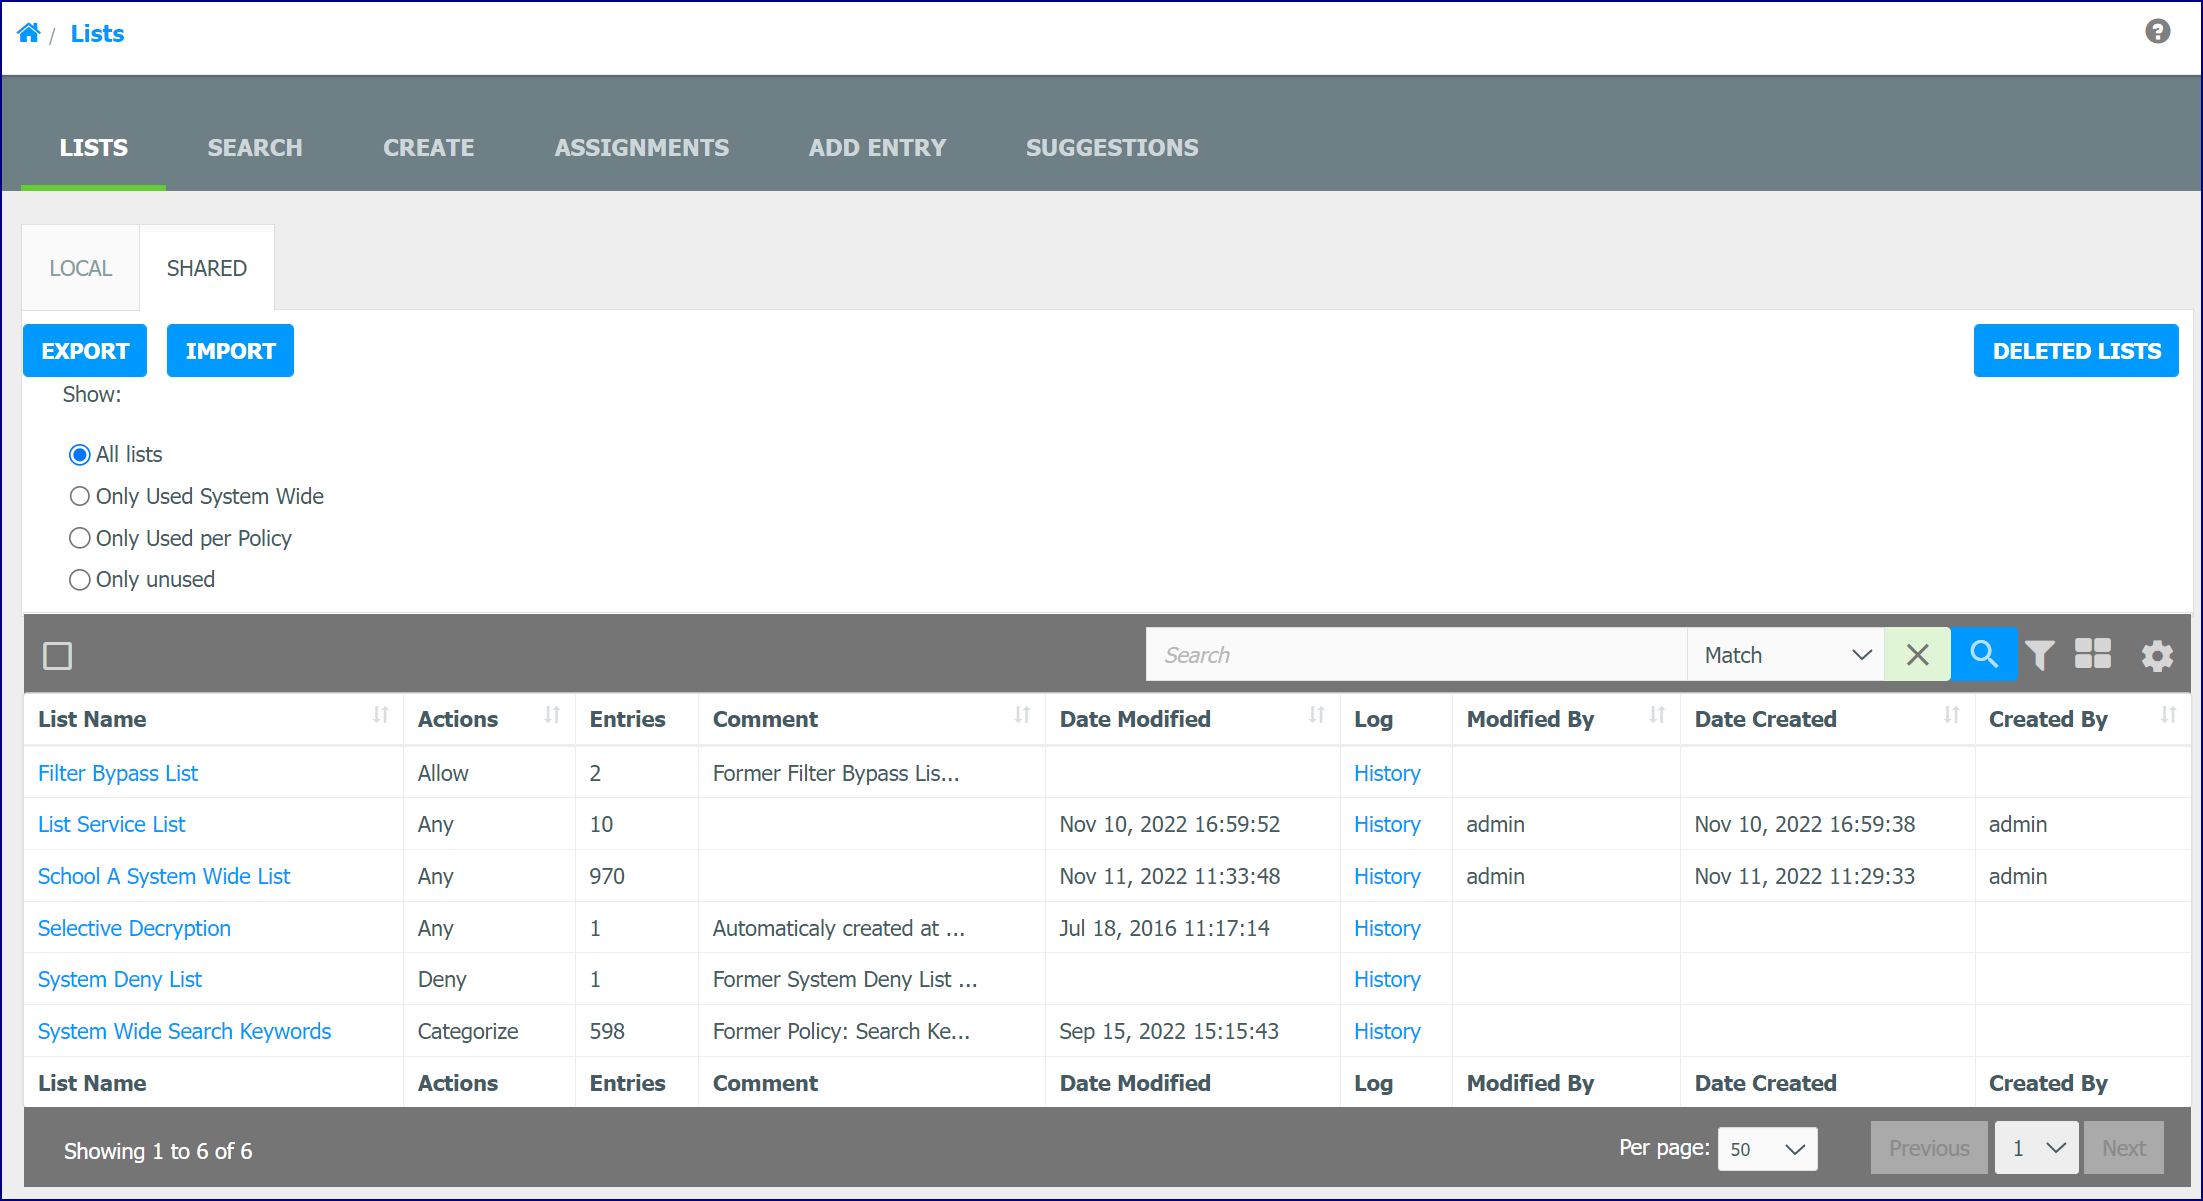Clear search with the X icon

click(1917, 655)
